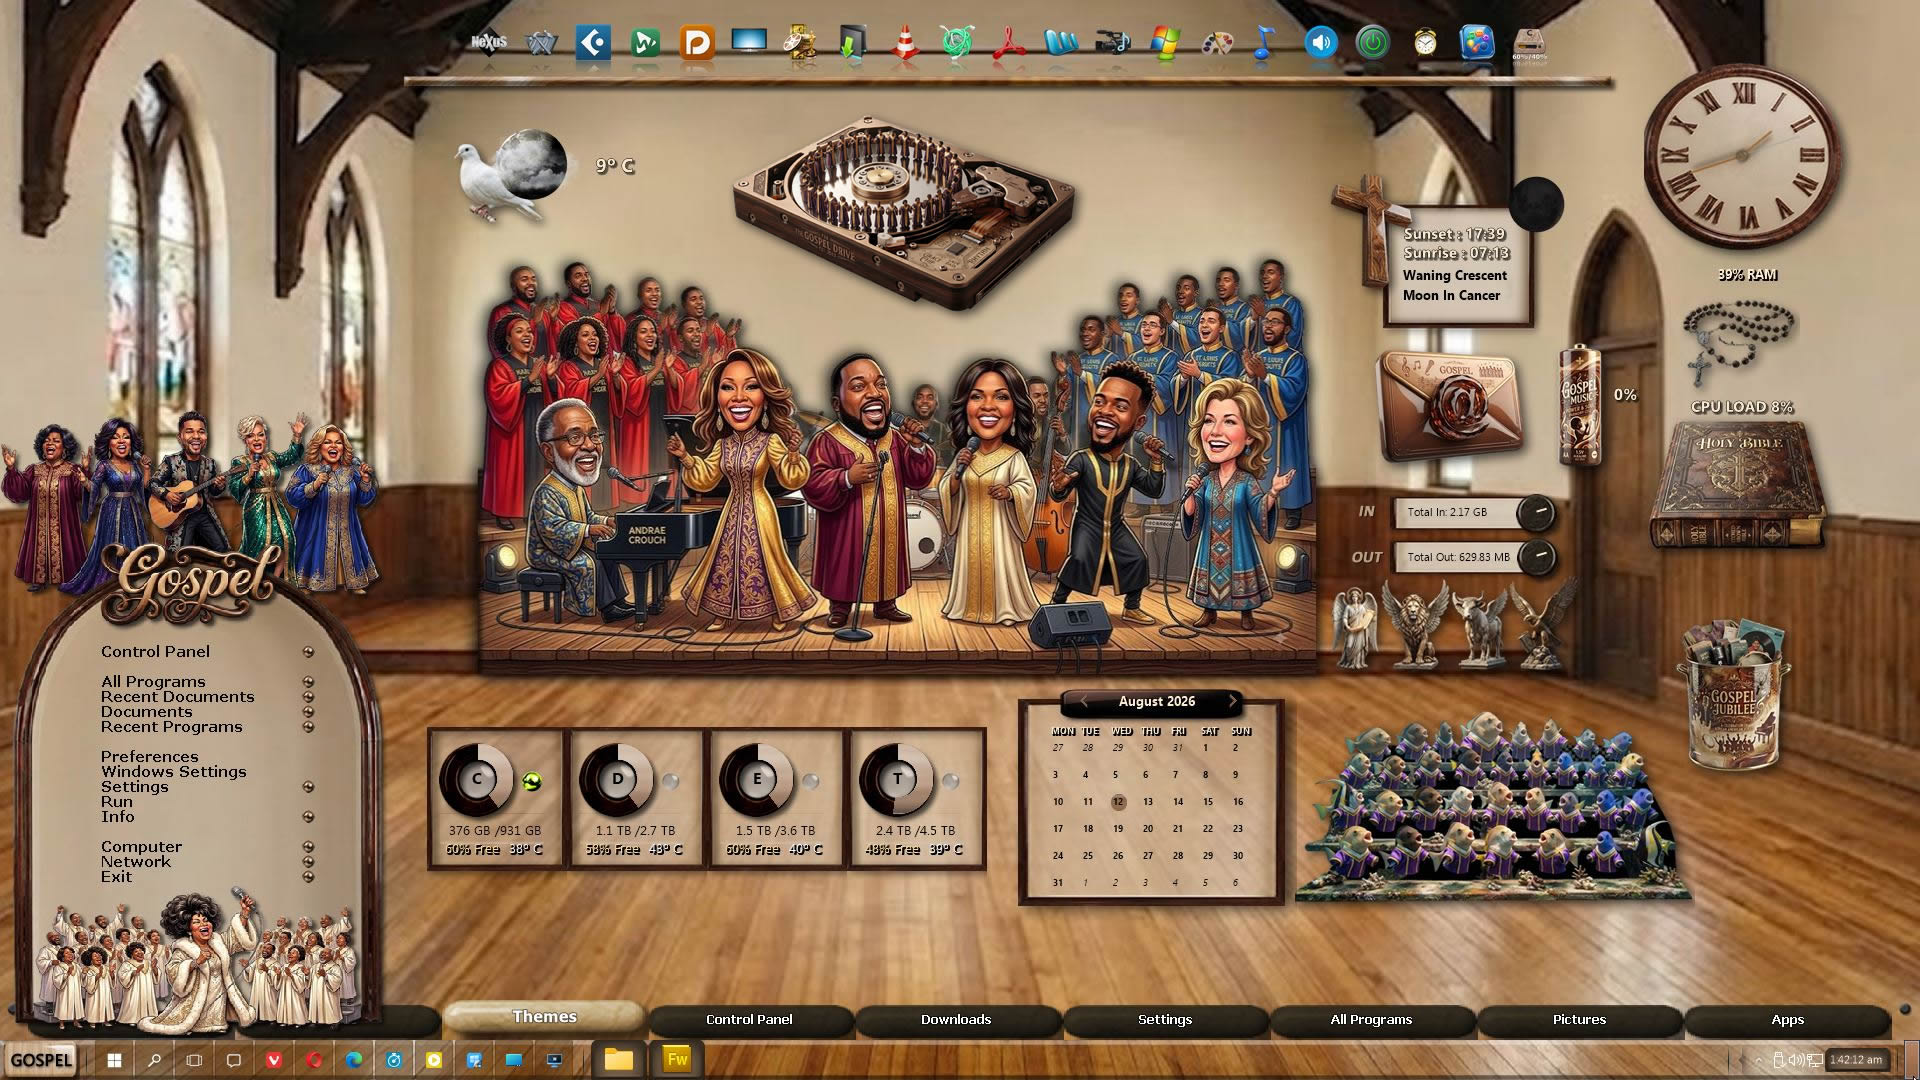Click the Windows Start icon on taskbar
Viewport: 1920px width, 1080px height.
(114, 1060)
